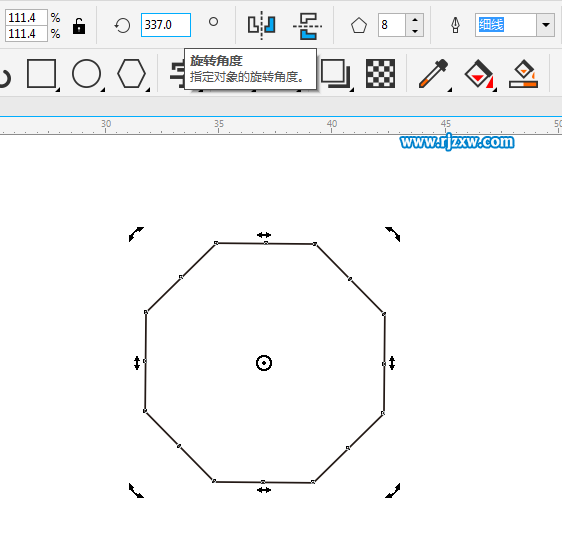Select the Transparency checkerboard tool
Screen dimensions: 562x554
[380, 74]
